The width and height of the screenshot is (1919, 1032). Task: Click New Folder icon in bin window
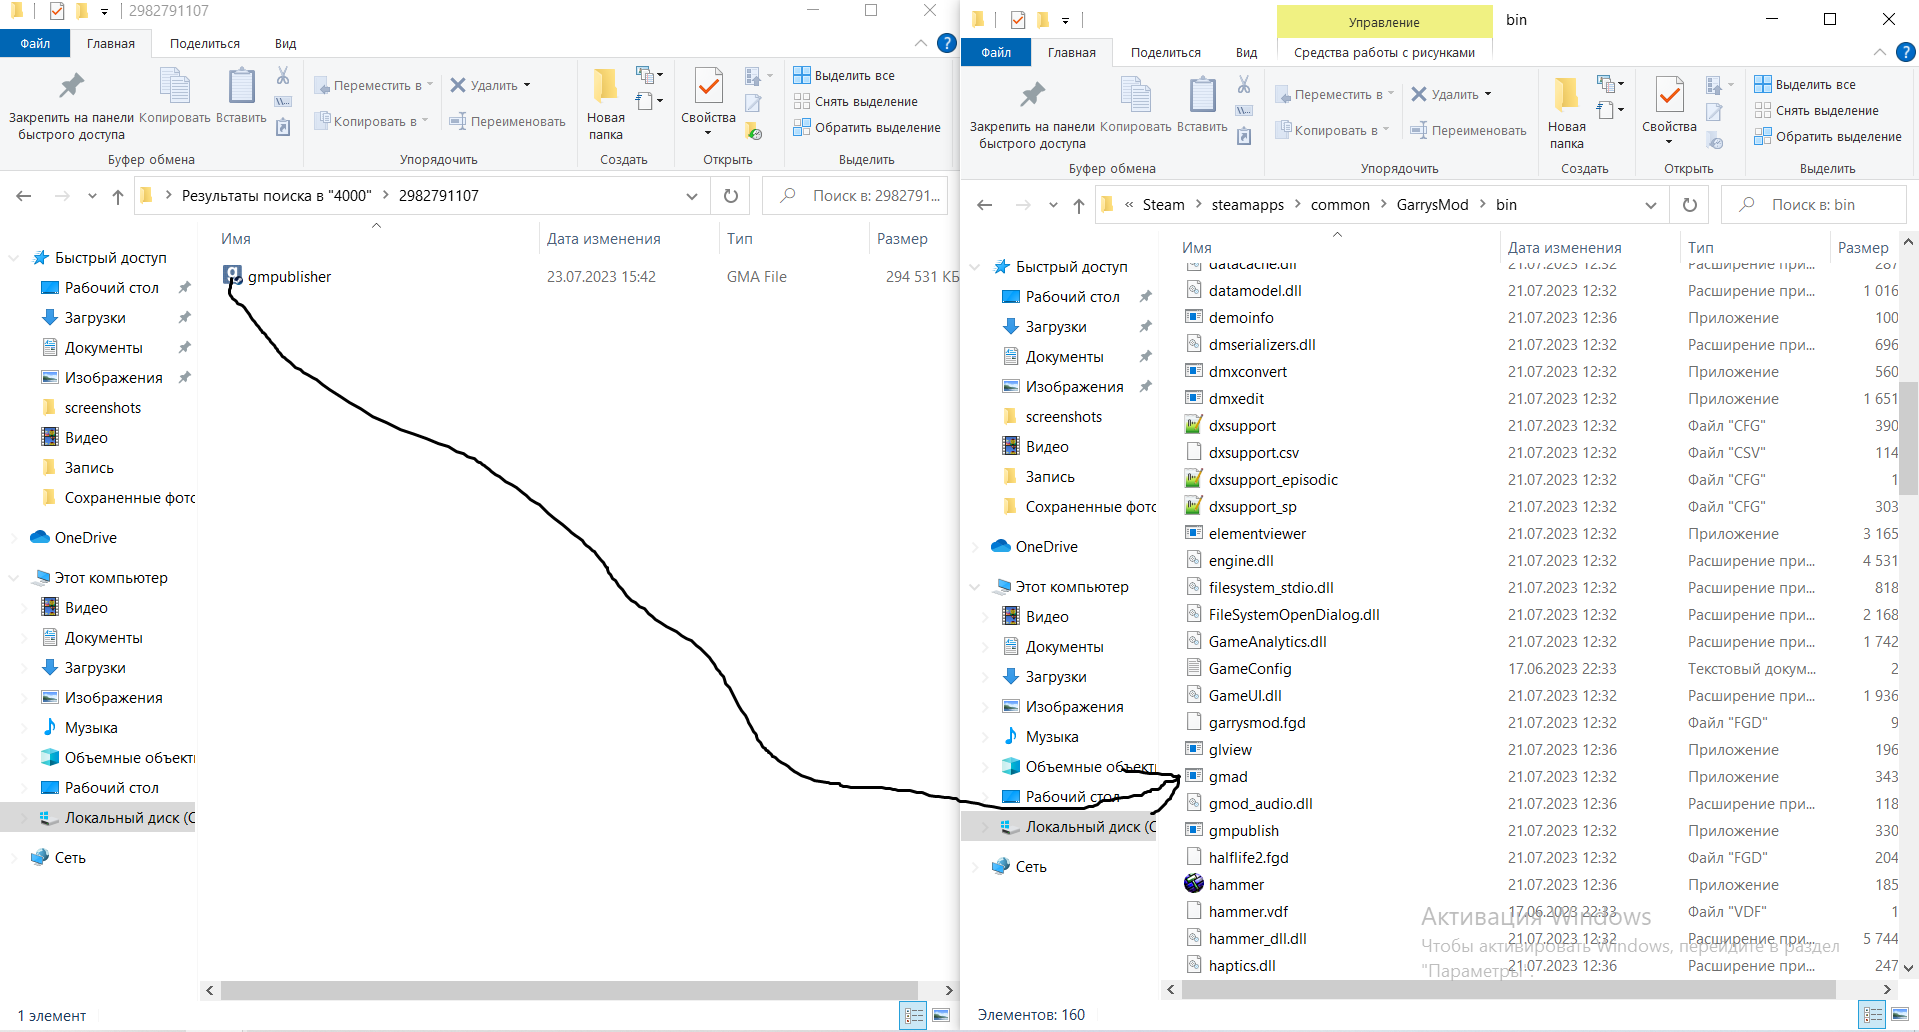click(1566, 96)
